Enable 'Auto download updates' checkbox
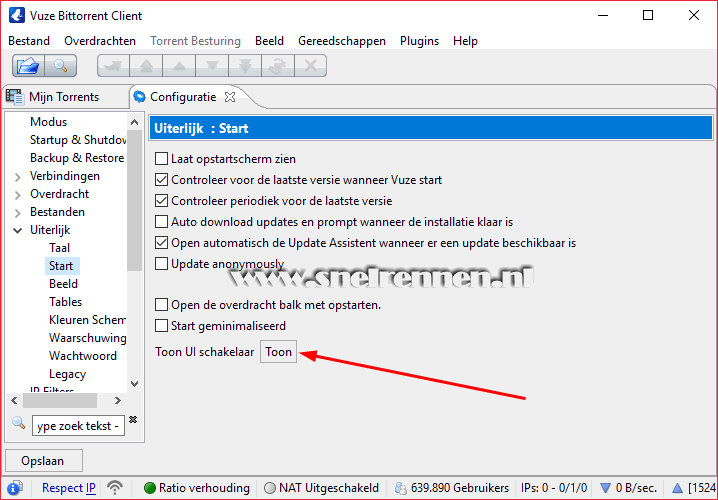The image size is (718, 500). coord(161,222)
